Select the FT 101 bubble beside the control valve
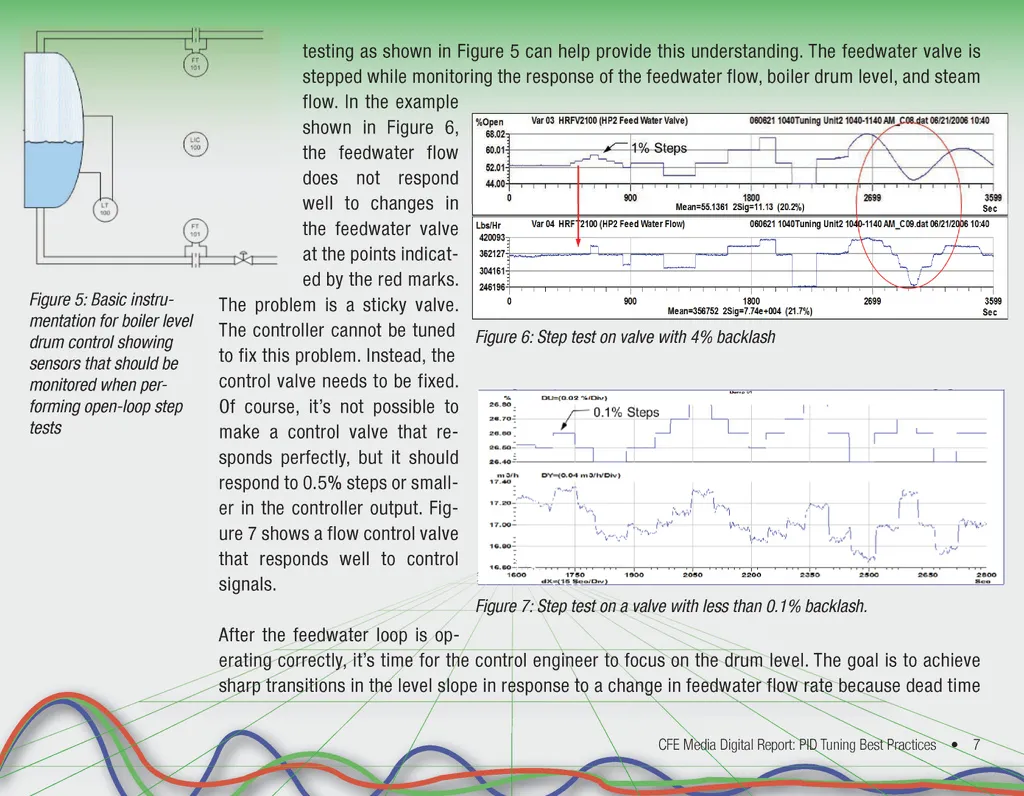 195,231
